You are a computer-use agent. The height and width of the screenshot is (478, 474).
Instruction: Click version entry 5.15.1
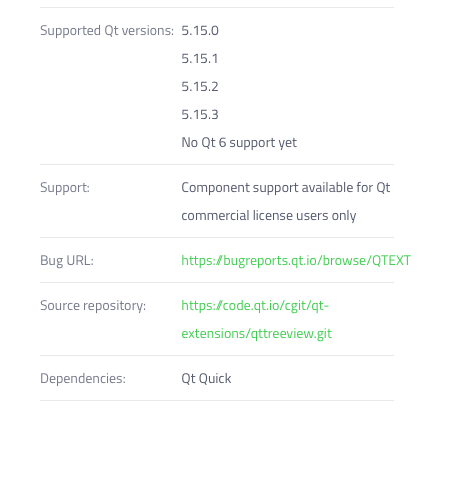[x=200, y=59]
